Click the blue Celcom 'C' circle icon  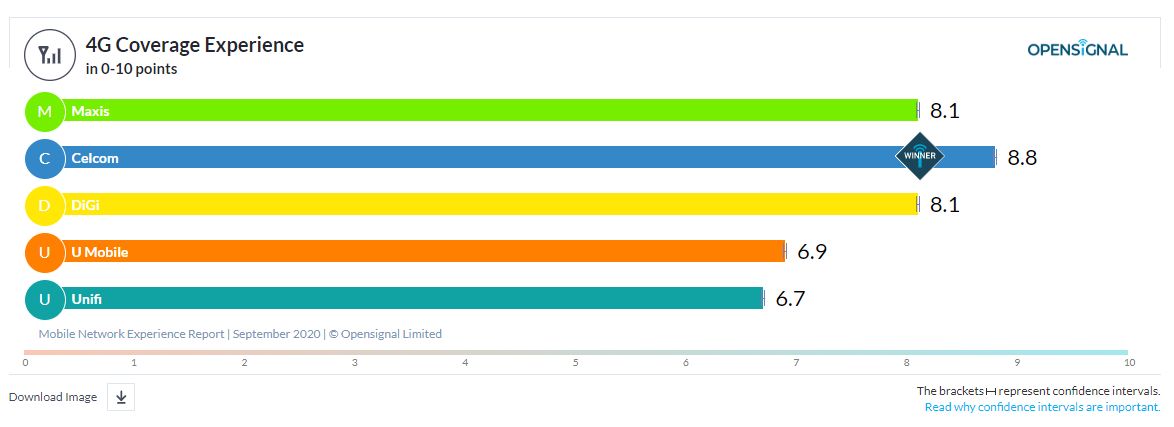click(x=44, y=158)
